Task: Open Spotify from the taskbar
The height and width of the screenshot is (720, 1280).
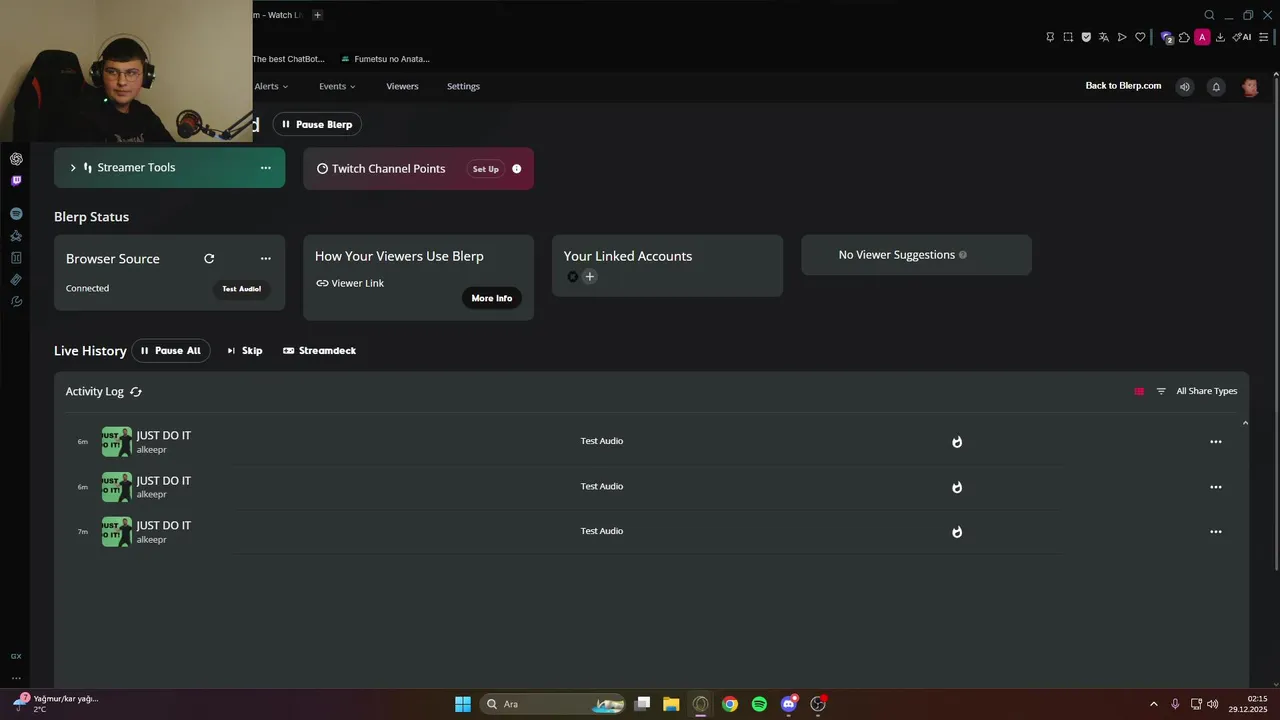Action: click(759, 704)
